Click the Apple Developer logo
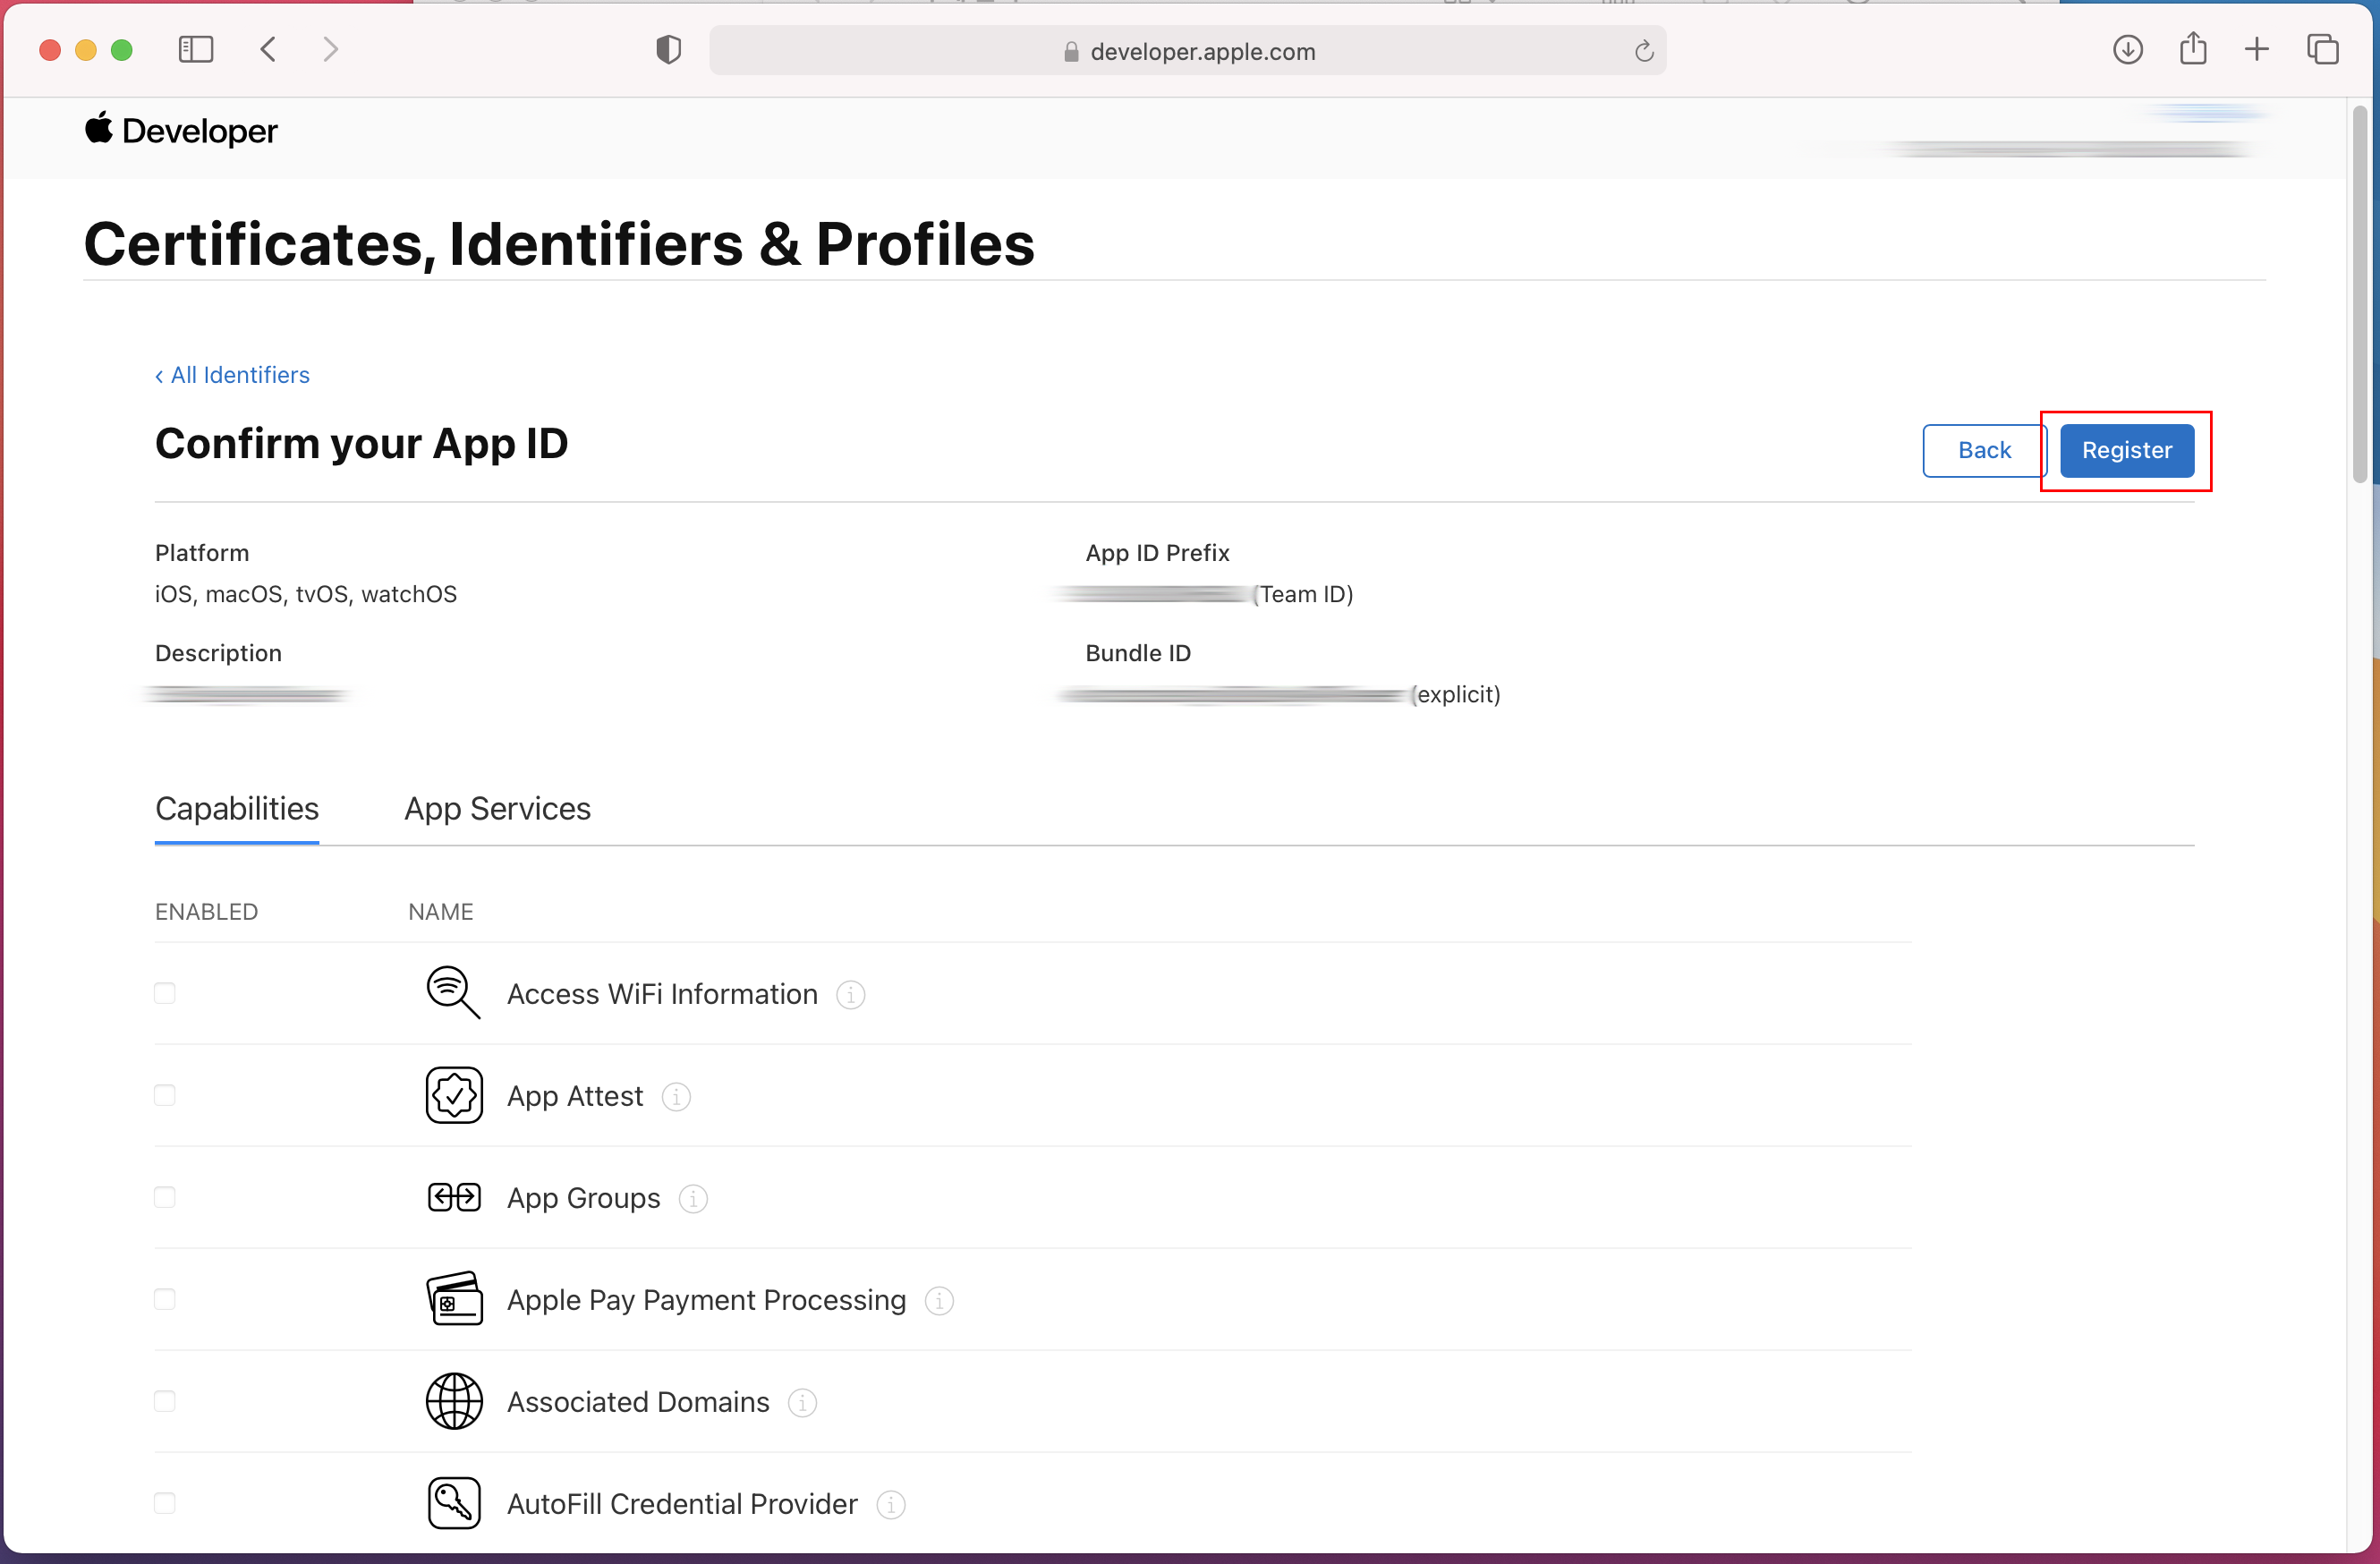The image size is (2380, 1564). pos(181,131)
